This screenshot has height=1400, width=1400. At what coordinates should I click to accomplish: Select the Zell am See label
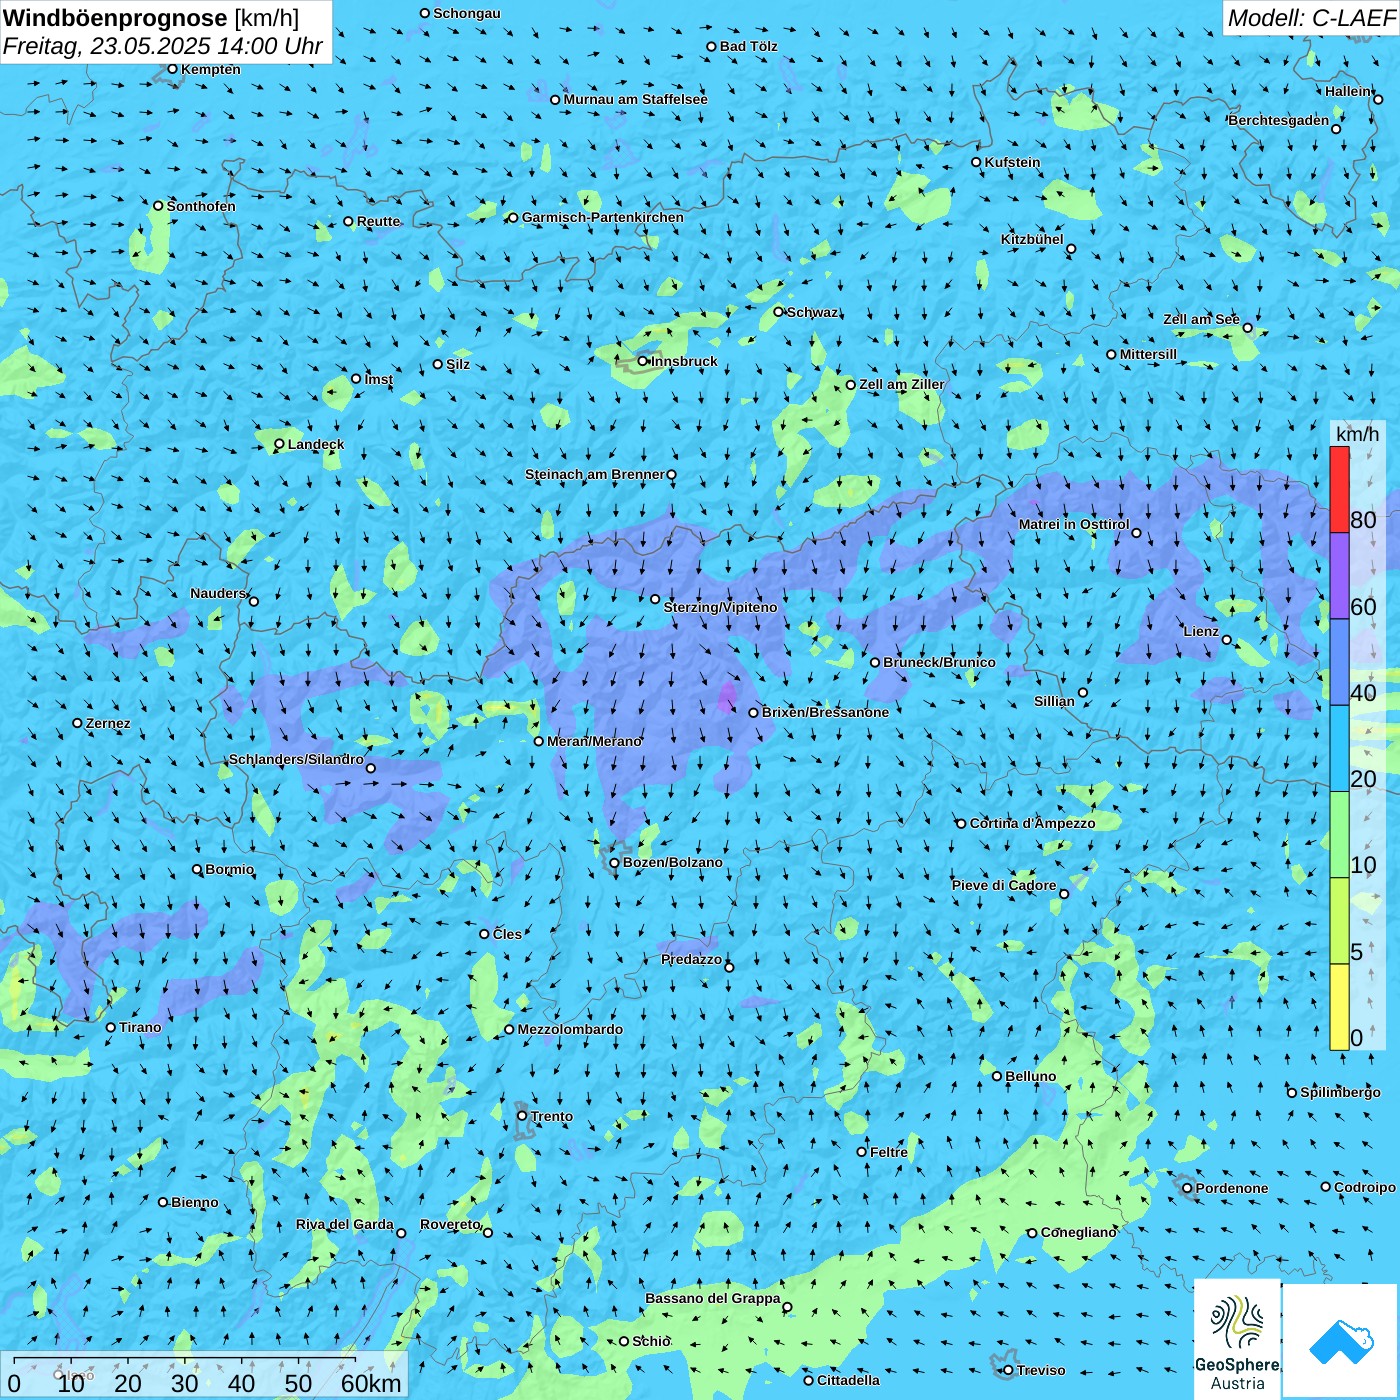(1201, 319)
